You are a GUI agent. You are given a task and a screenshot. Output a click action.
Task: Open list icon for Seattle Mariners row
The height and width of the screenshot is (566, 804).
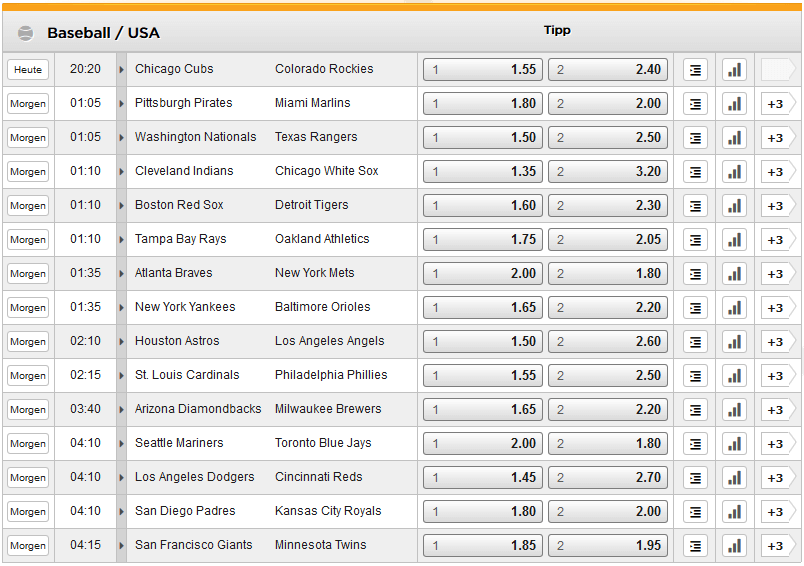[695, 444]
